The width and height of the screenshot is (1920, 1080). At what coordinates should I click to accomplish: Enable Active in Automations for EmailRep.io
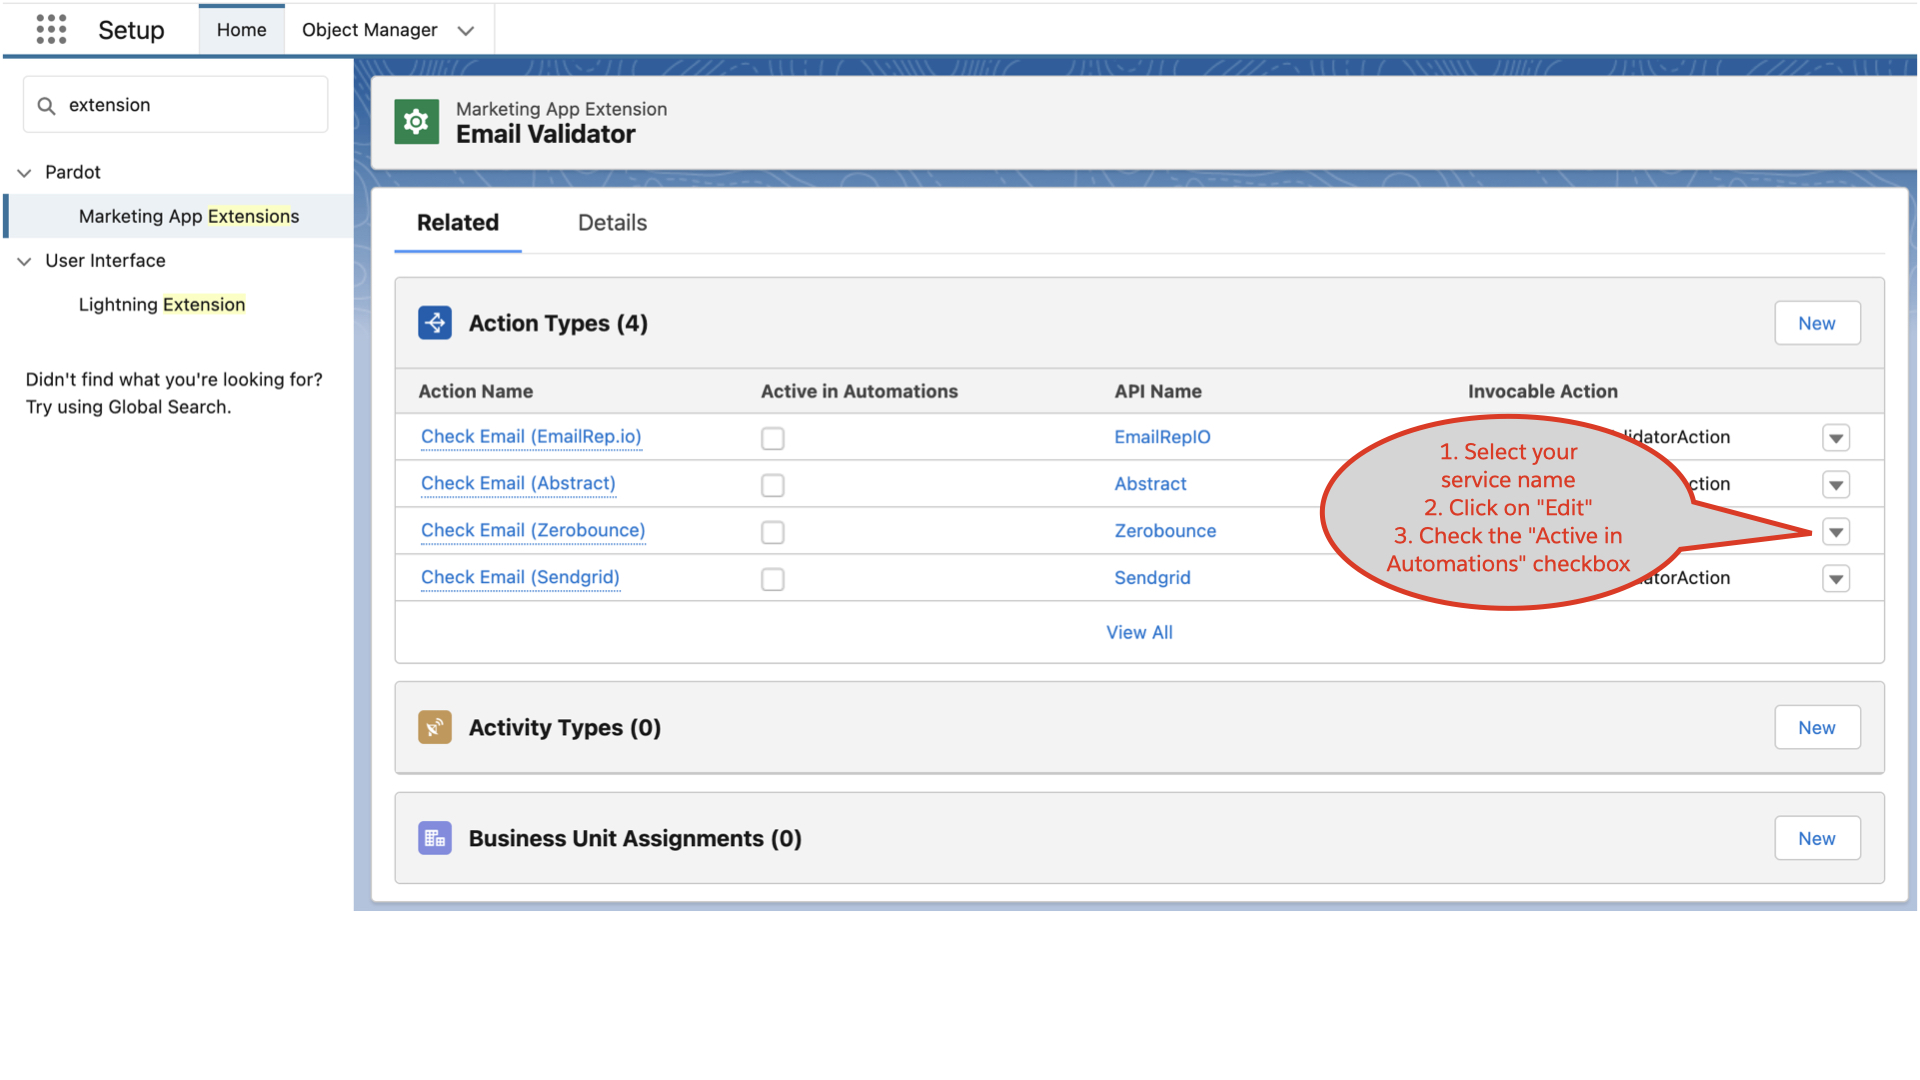pyautogui.click(x=772, y=438)
